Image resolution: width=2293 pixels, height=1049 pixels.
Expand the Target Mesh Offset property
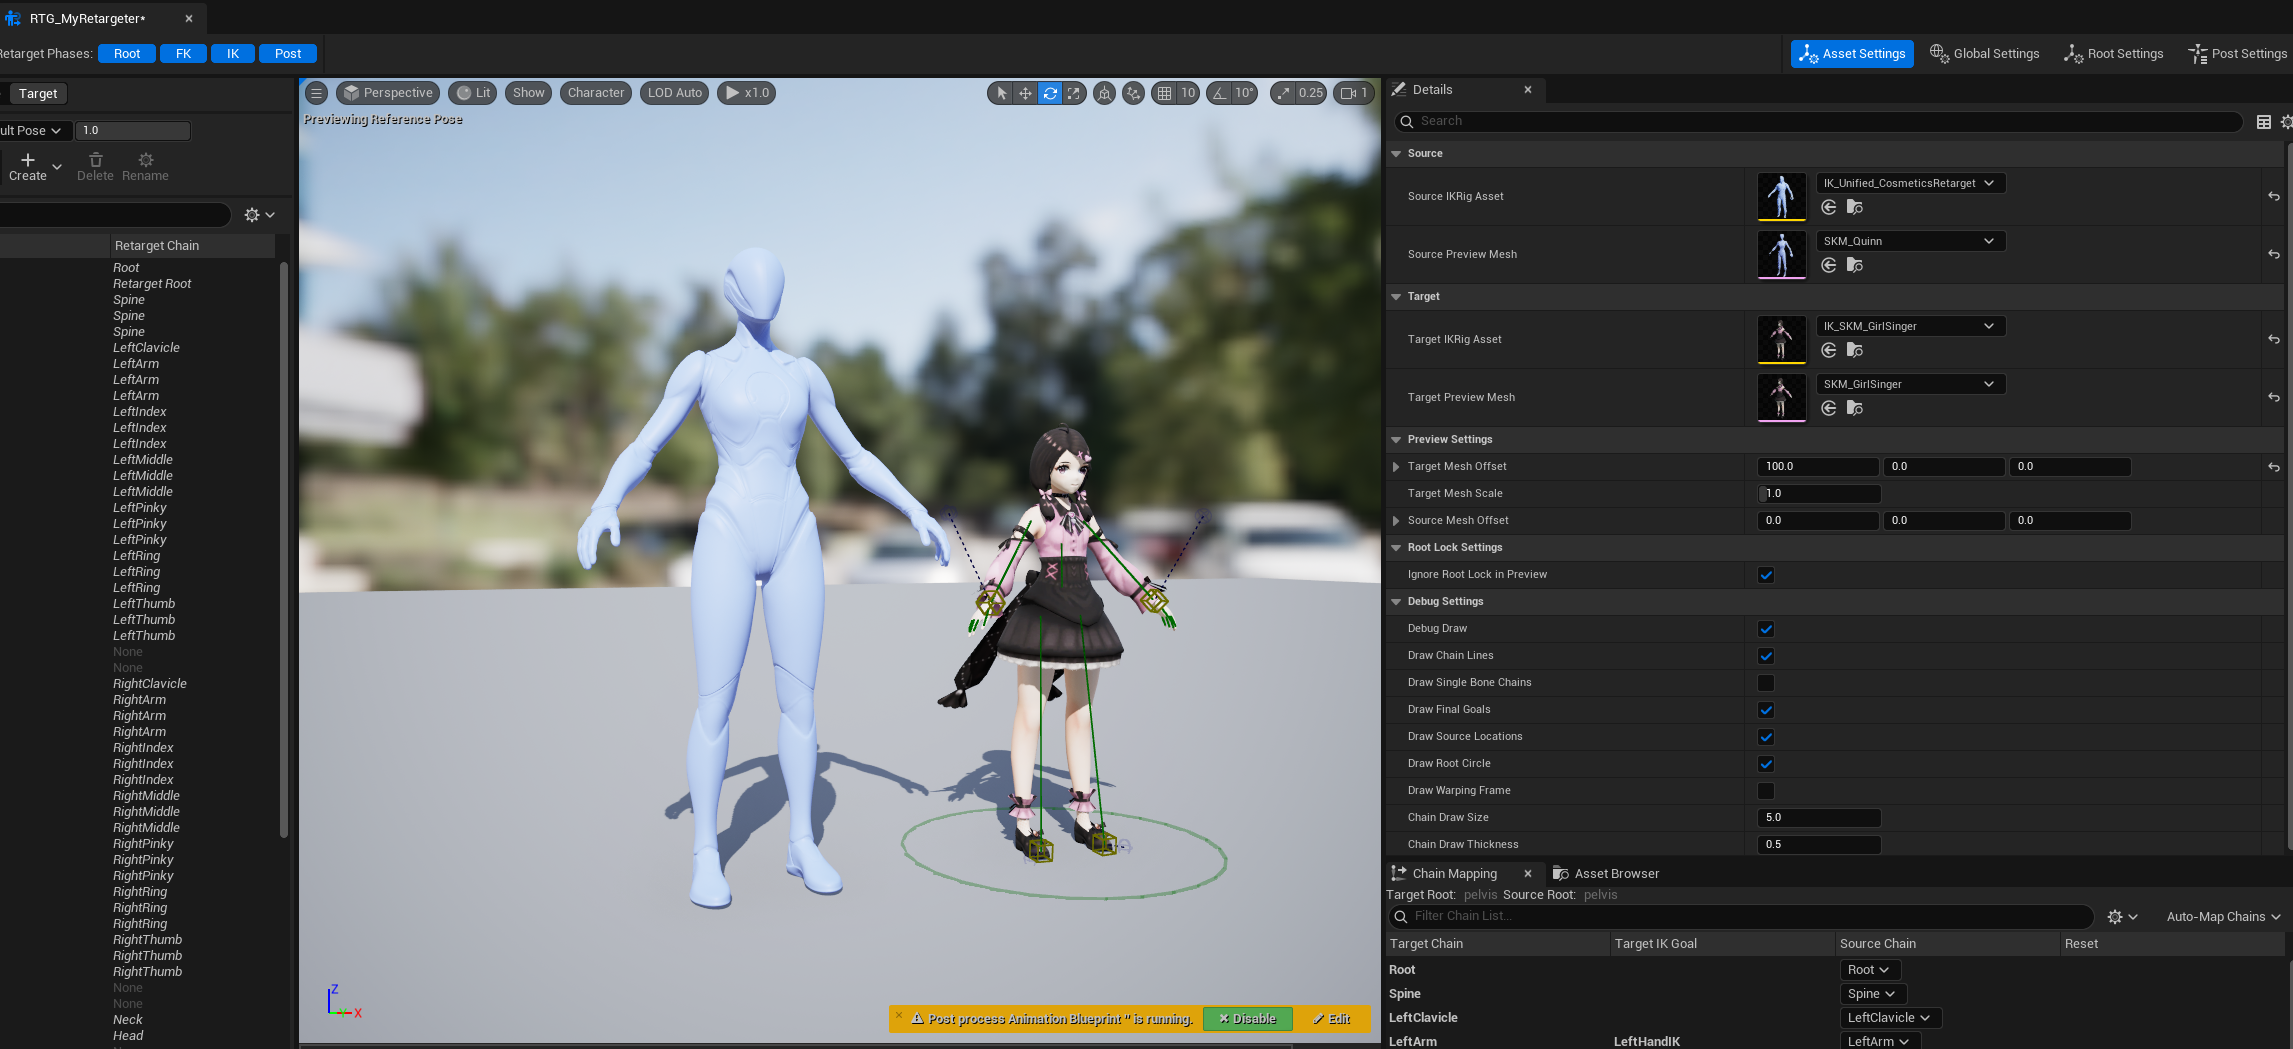[x=1396, y=467]
